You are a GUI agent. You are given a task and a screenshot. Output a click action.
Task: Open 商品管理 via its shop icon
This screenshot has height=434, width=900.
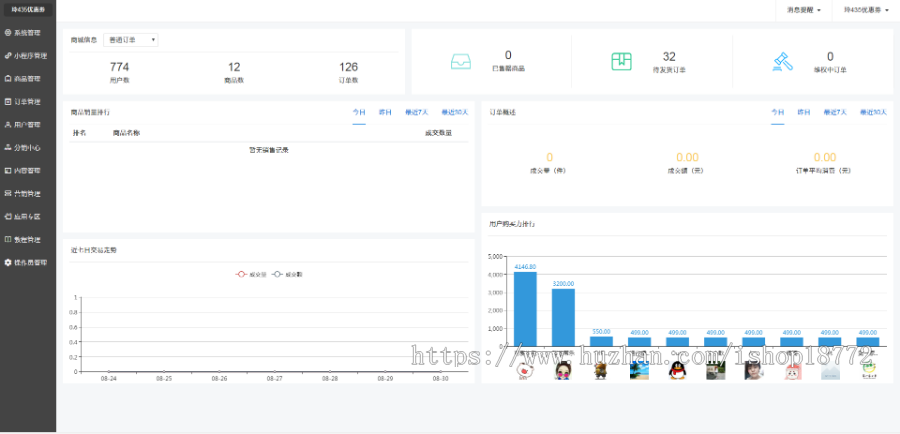click(x=7, y=79)
